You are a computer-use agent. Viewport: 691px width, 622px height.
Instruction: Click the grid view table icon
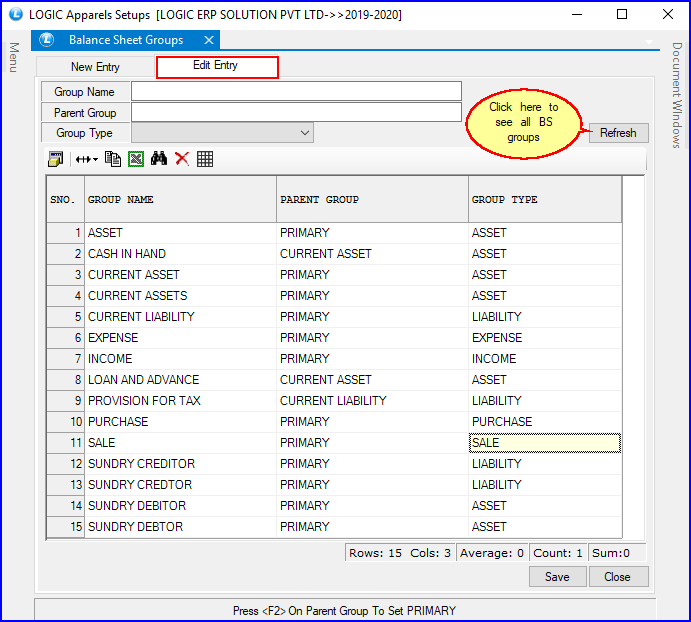click(x=205, y=159)
